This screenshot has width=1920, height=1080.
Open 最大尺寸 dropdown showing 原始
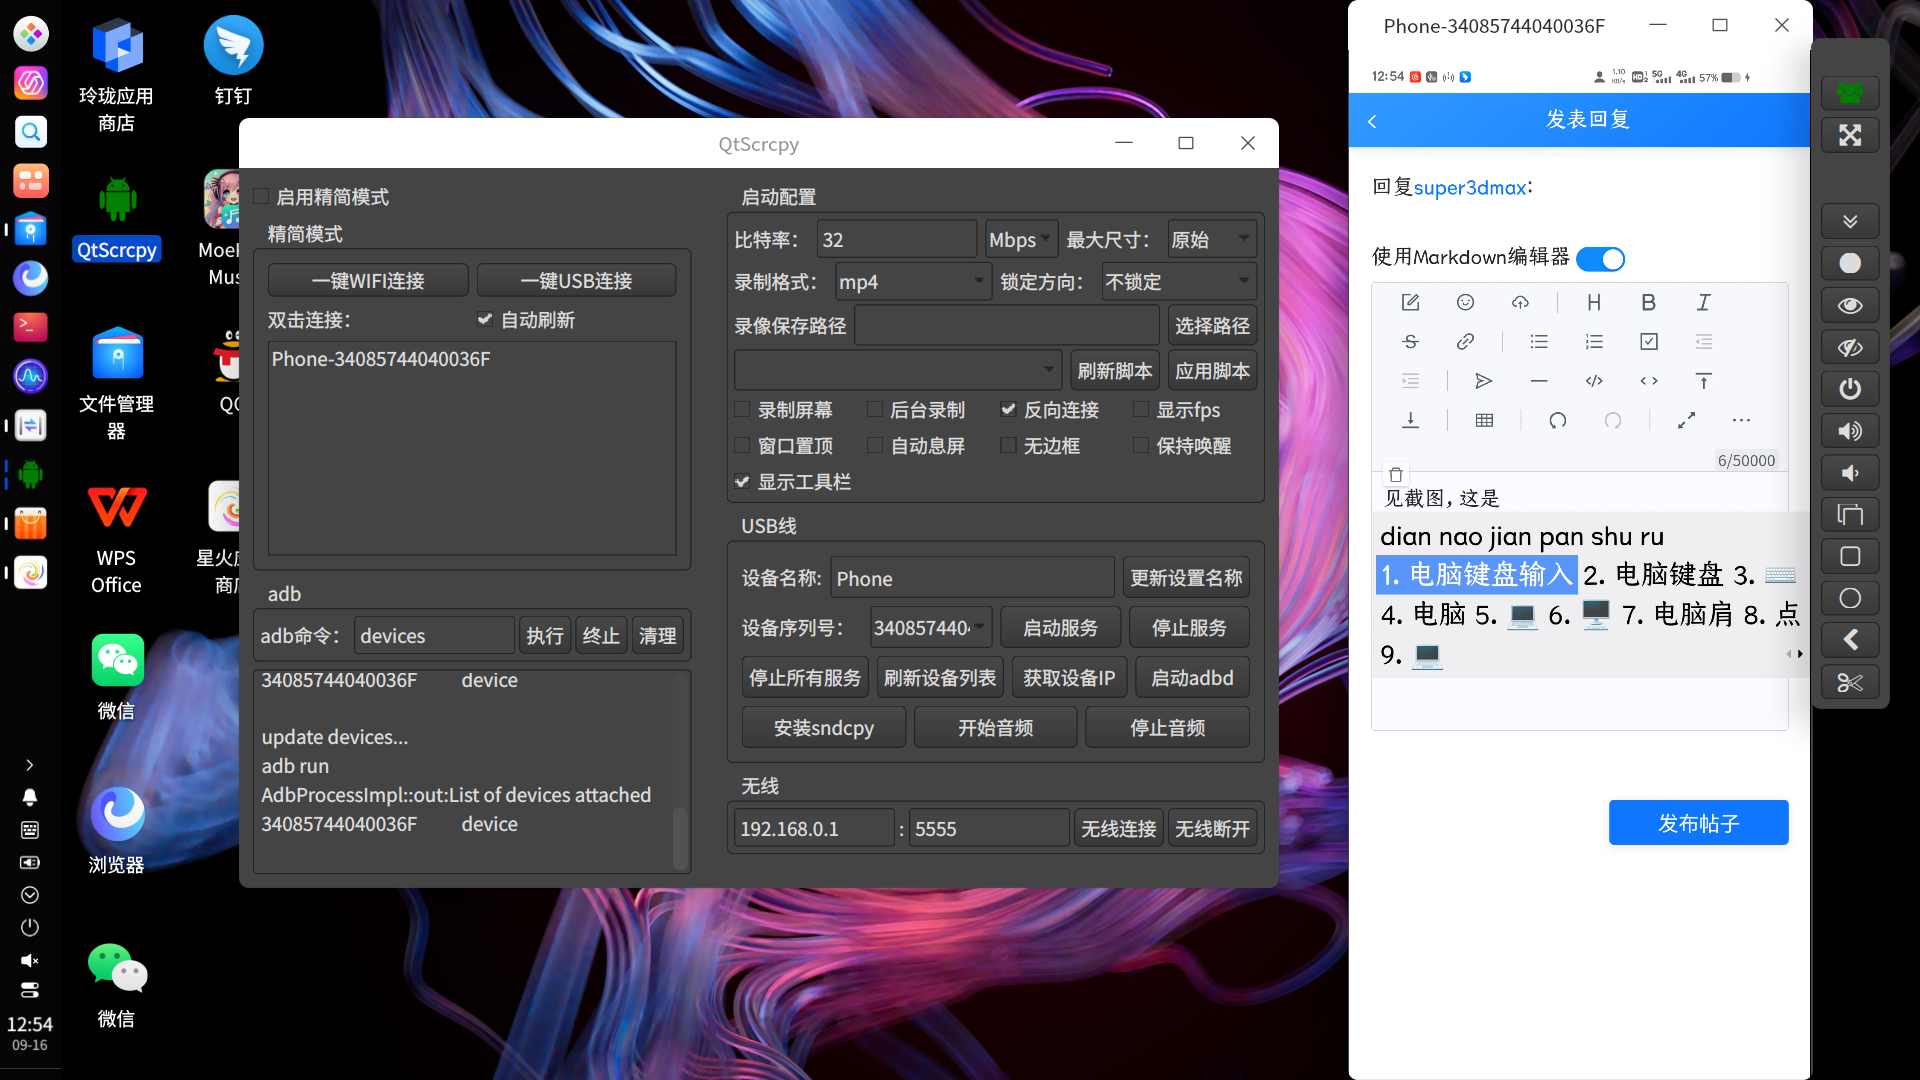(1211, 240)
